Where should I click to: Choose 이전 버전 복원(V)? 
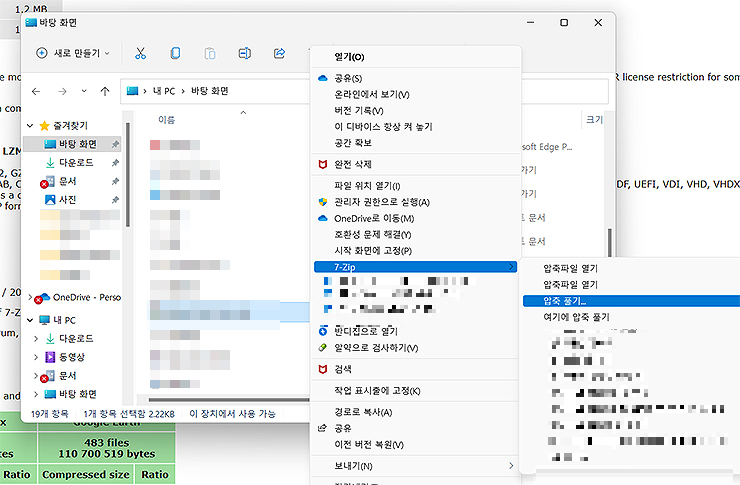[415, 444]
